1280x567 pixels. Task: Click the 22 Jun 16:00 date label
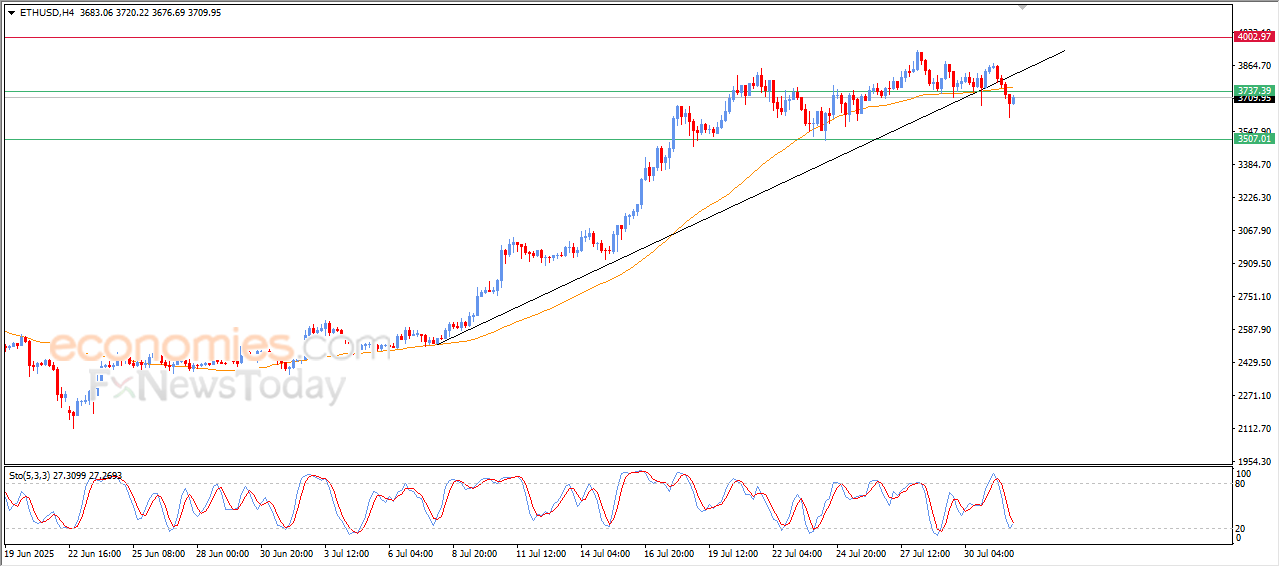click(x=94, y=552)
